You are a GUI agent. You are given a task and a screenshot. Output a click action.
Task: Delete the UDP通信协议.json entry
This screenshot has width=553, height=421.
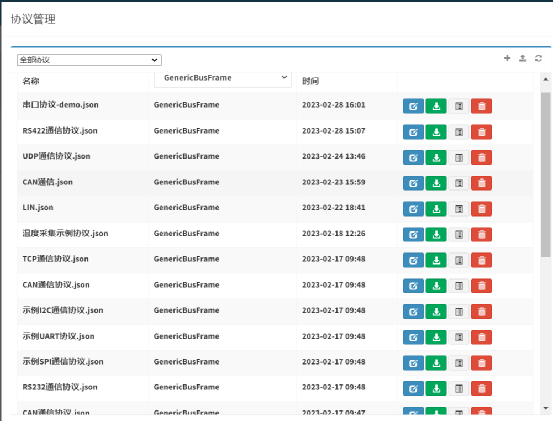[x=481, y=158]
